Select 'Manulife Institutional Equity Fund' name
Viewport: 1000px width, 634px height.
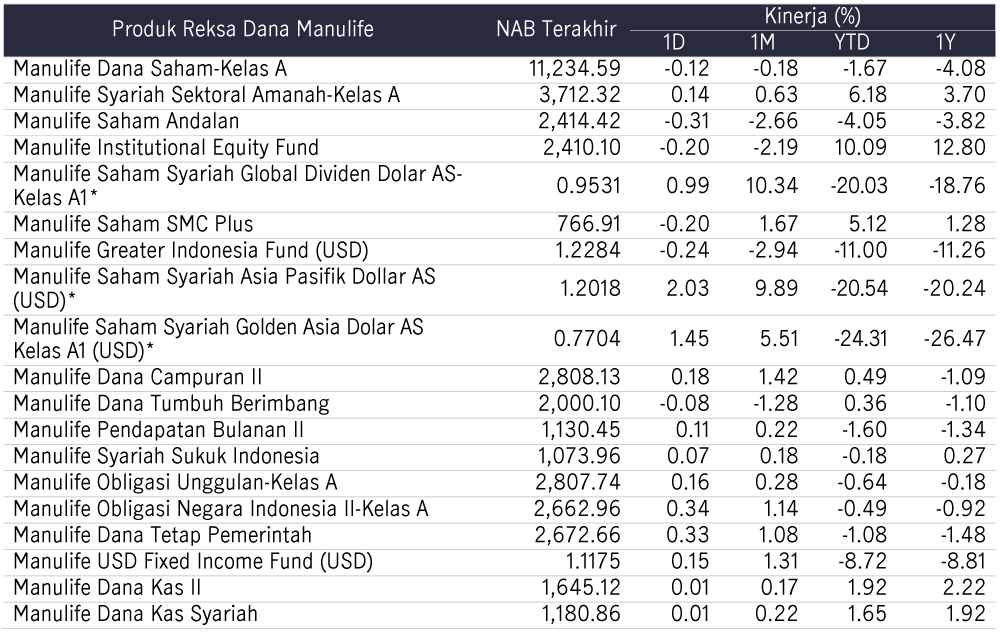pos(166,148)
